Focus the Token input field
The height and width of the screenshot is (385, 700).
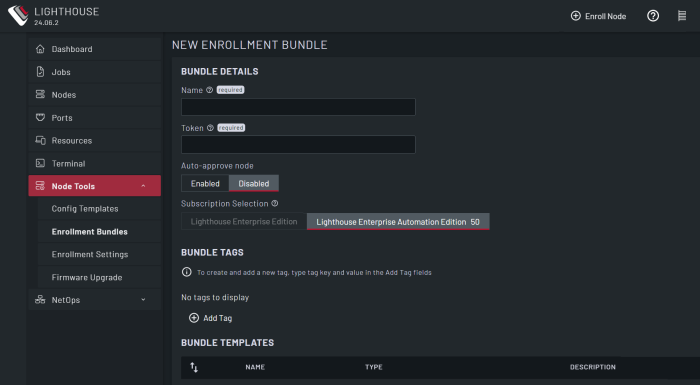298,145
